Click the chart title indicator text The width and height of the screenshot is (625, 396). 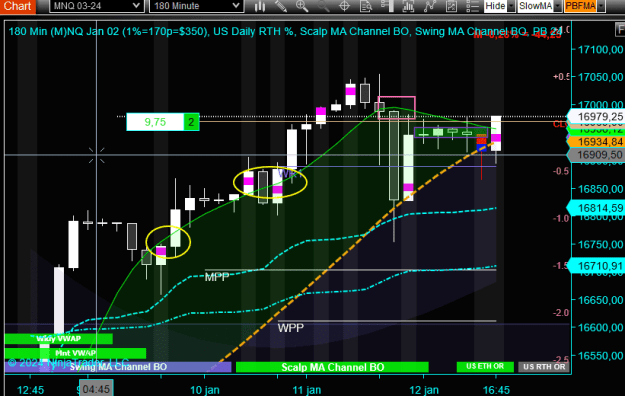point(285,32)
